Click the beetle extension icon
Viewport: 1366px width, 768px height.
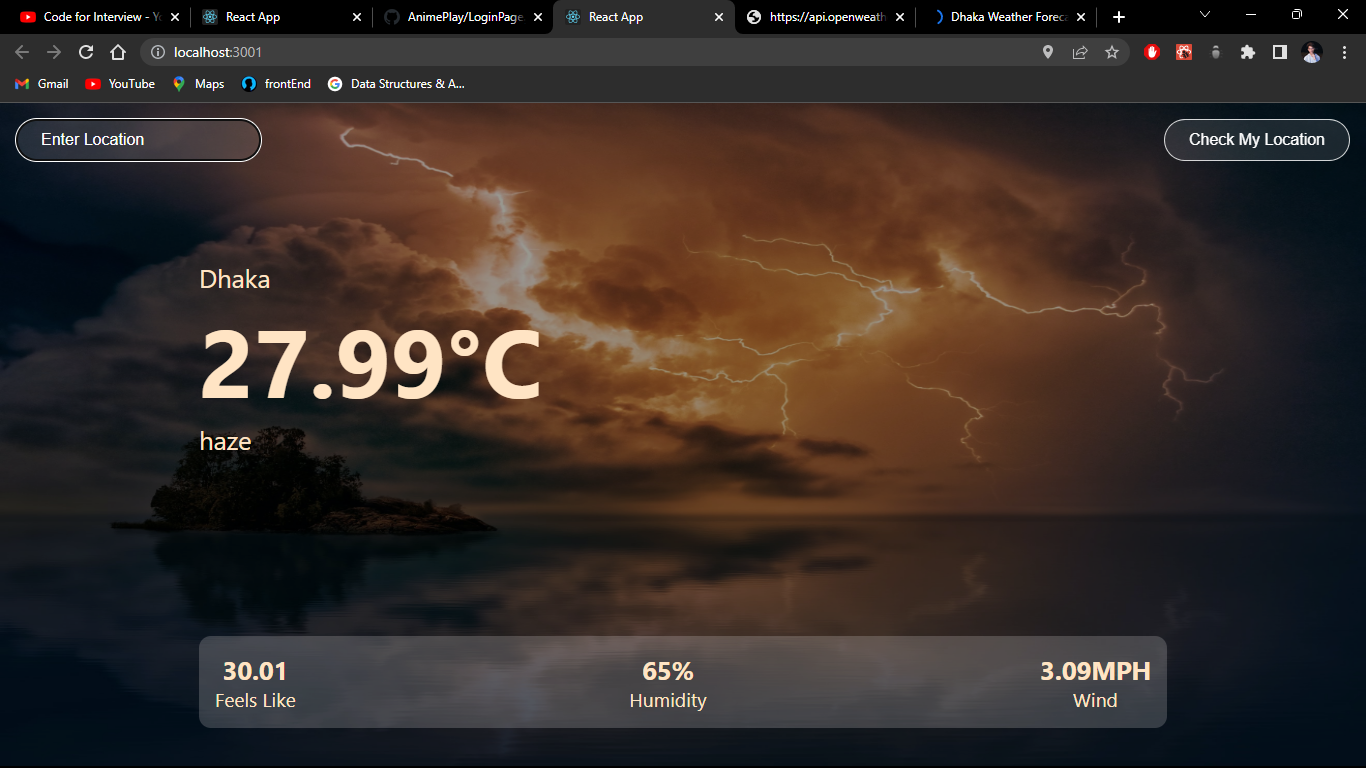coord(1215,51)
